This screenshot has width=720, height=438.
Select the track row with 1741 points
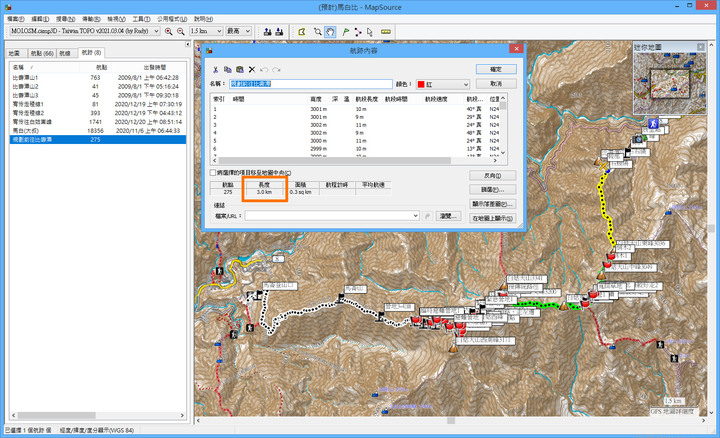97,122
